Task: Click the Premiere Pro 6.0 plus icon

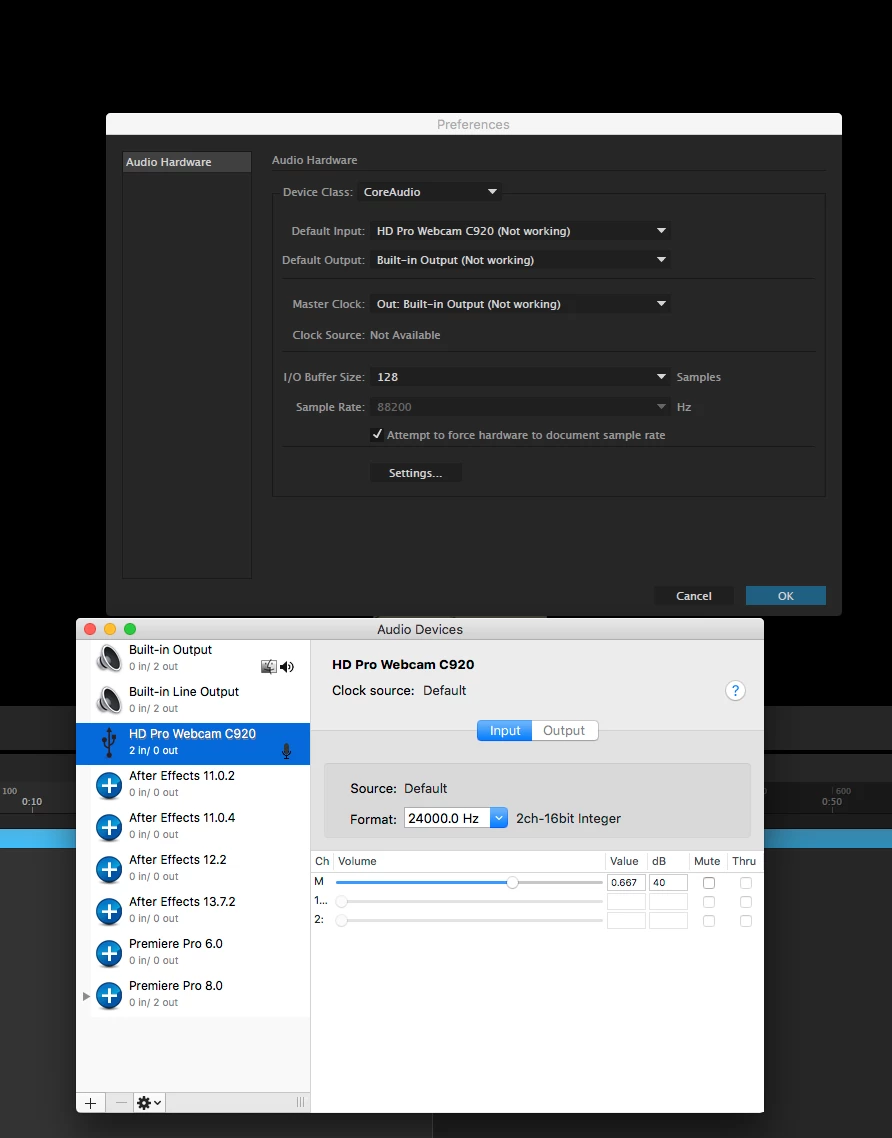Action: [x=110, y=953]
